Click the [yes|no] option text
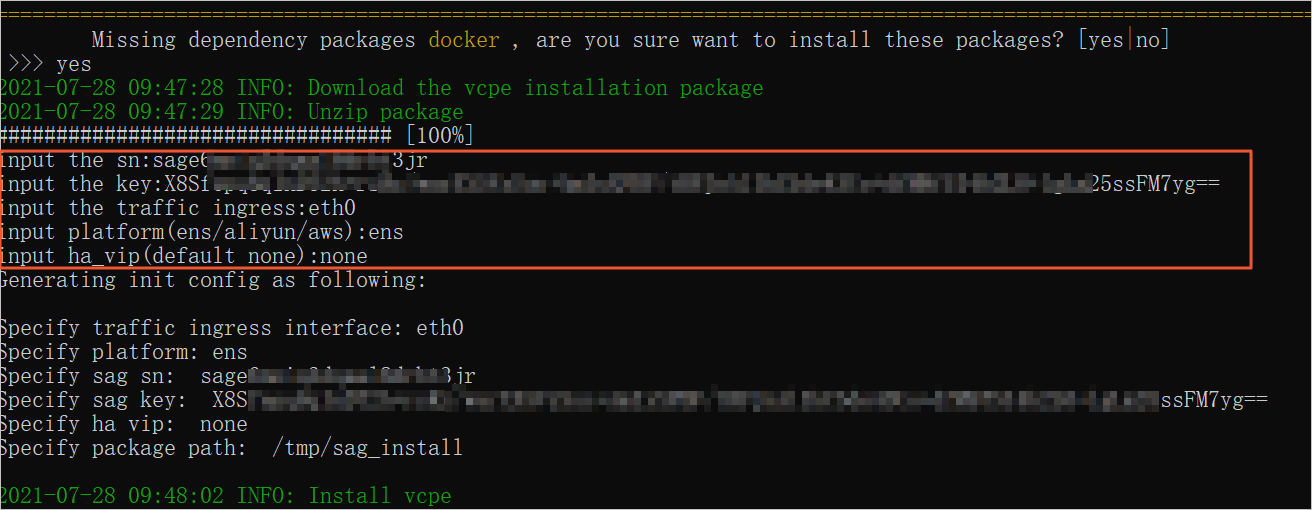This screenshot has height=510, width=1312. [x=1123, y=40]
